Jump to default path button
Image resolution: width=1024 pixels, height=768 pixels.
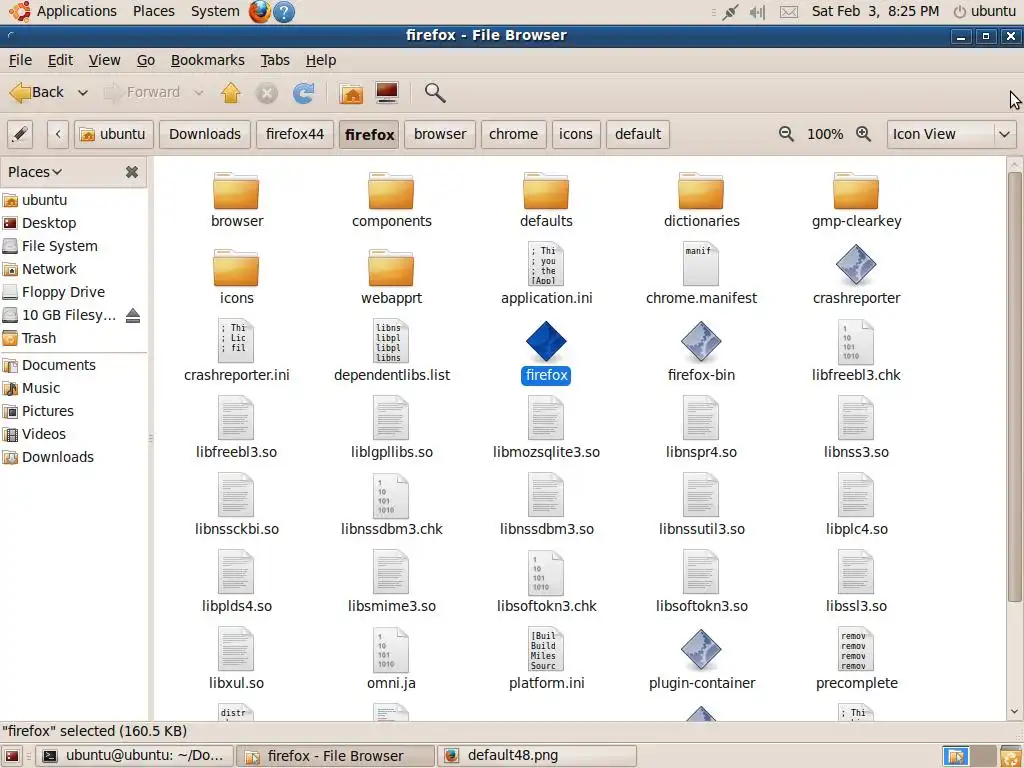[637, 135]
